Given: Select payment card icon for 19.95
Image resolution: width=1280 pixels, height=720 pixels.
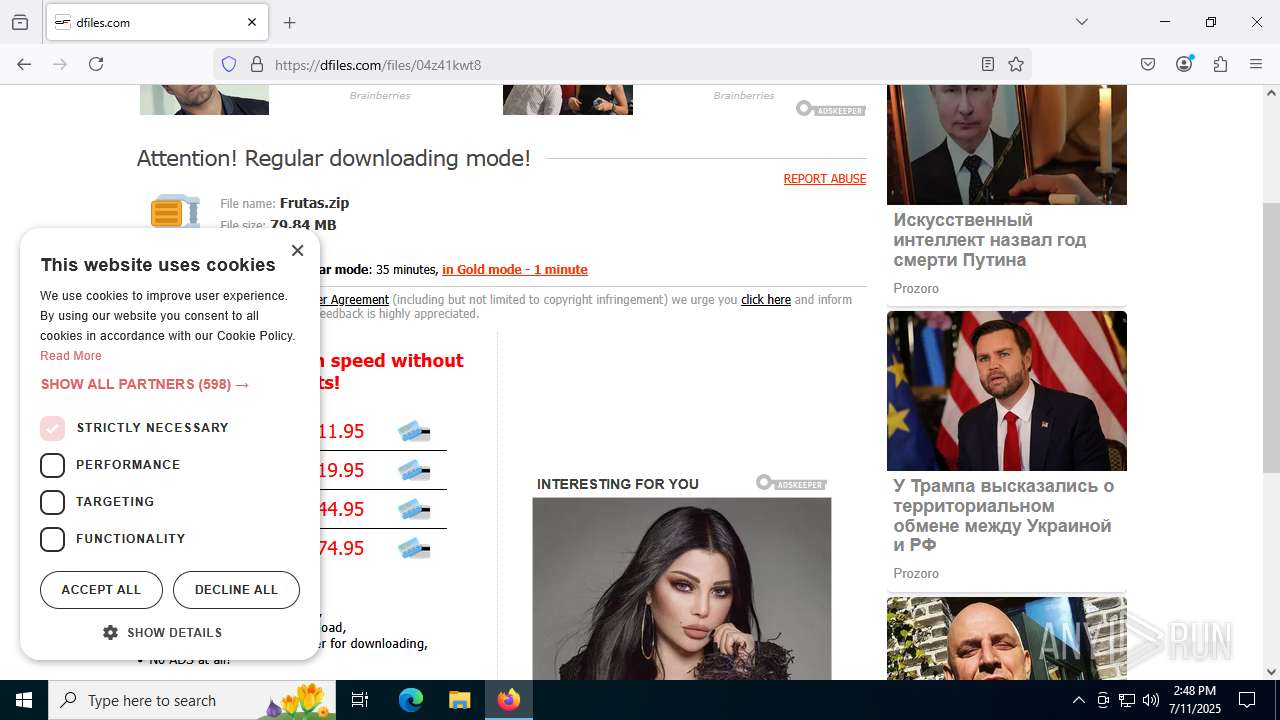Looking at the screenshot, I should click(414, 471).
